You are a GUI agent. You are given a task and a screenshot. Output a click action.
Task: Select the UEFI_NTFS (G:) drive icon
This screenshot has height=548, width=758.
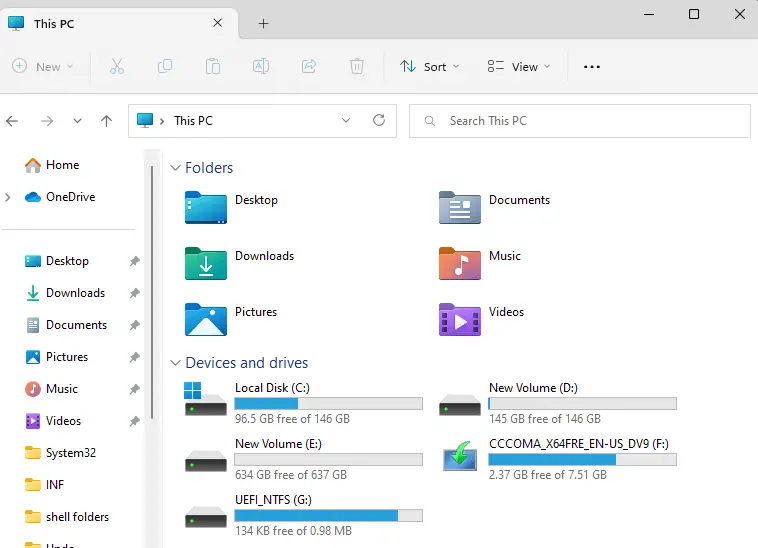click(205, 517)
